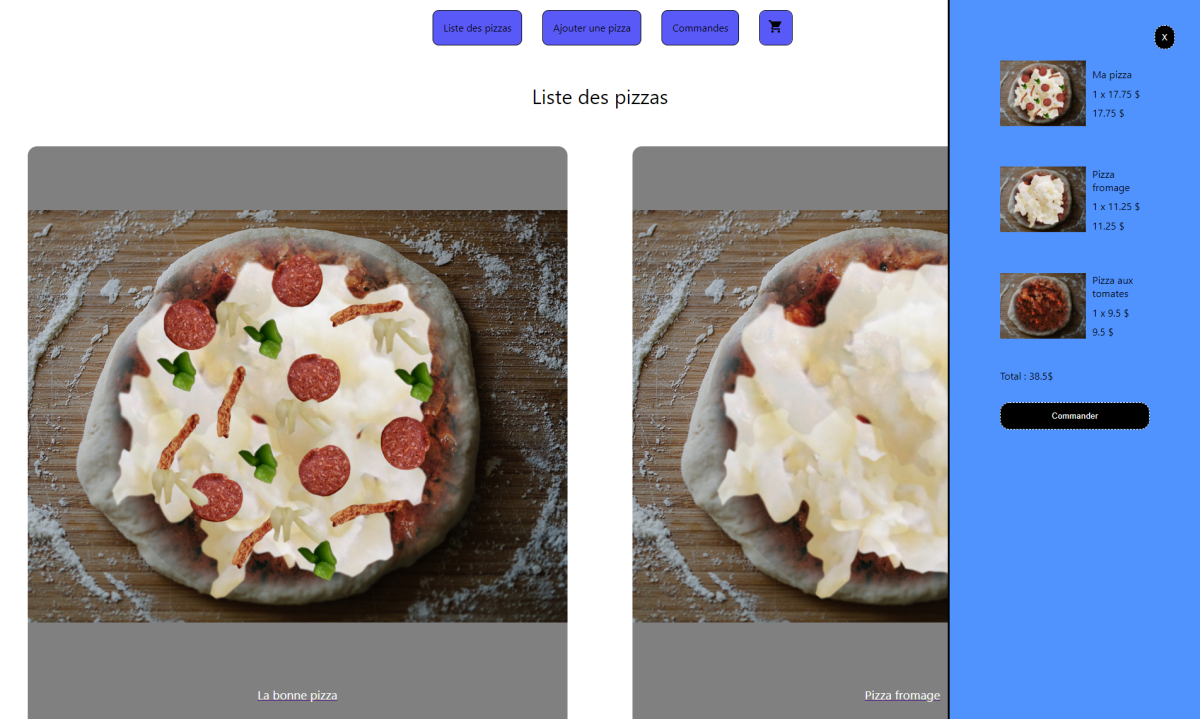The image size is (1200, 719).
Task: Open the Commandes page
Action: [700, 28]
